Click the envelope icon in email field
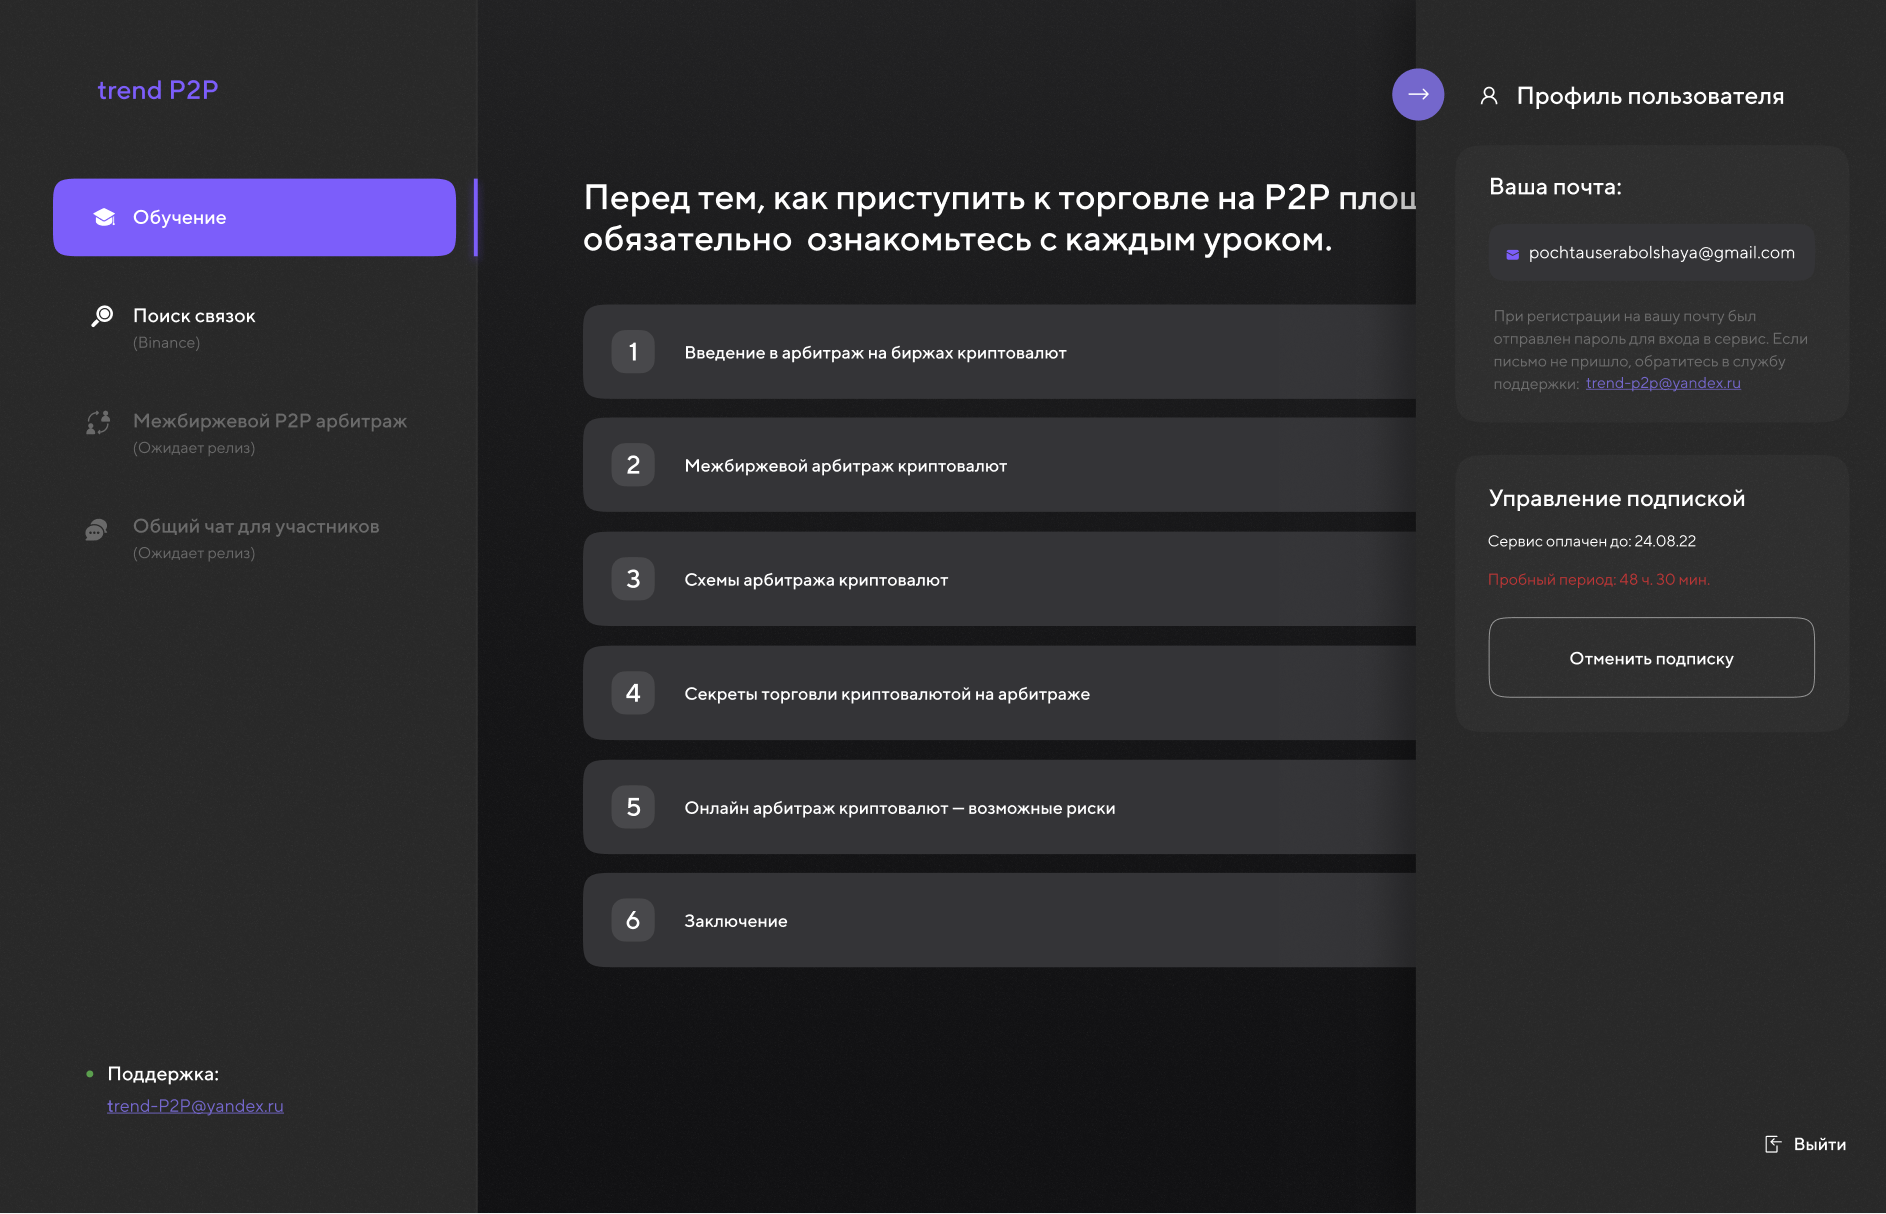Screen dimensions: 1886x1214 [1513, 254]
